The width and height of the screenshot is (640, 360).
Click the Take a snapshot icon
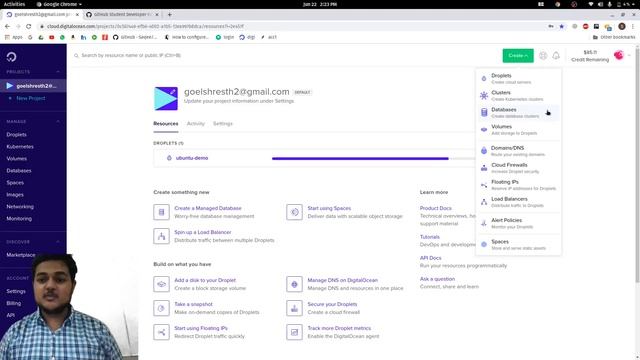[161, 308]
